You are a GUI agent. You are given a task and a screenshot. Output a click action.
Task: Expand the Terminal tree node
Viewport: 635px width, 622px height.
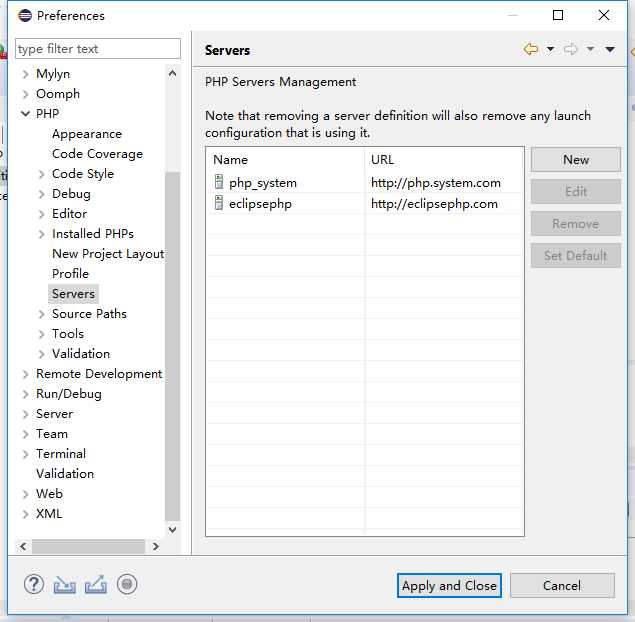coord(26,454)
